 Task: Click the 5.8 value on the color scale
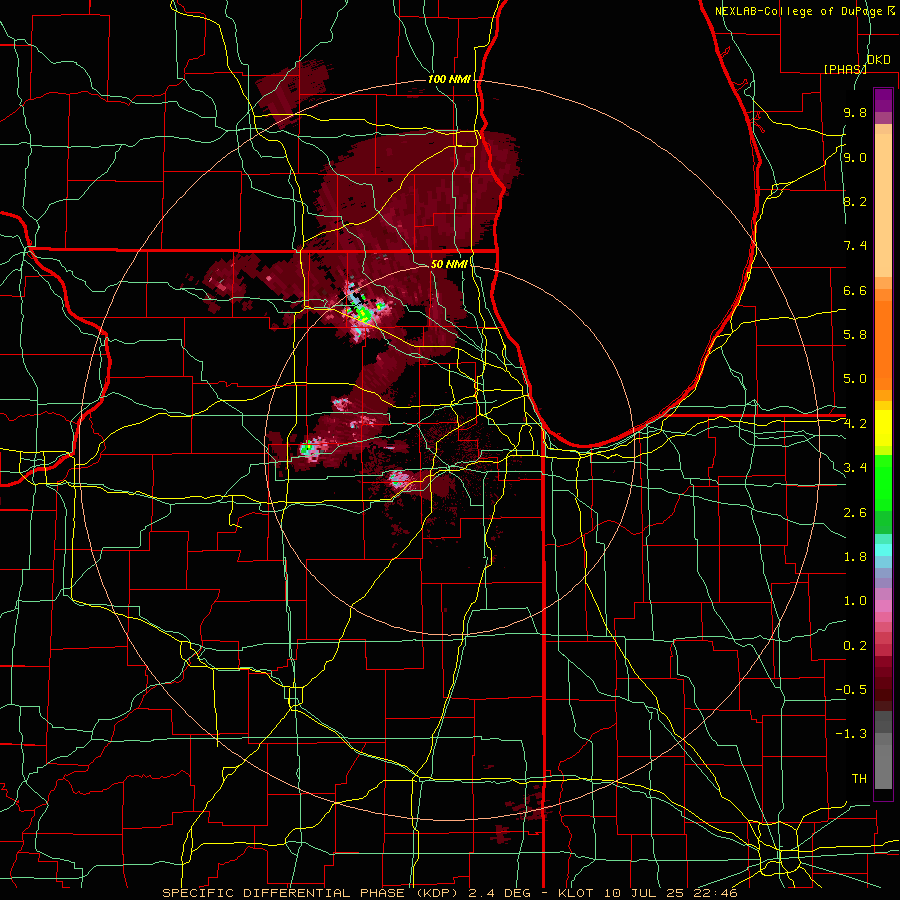coord(855,335)
